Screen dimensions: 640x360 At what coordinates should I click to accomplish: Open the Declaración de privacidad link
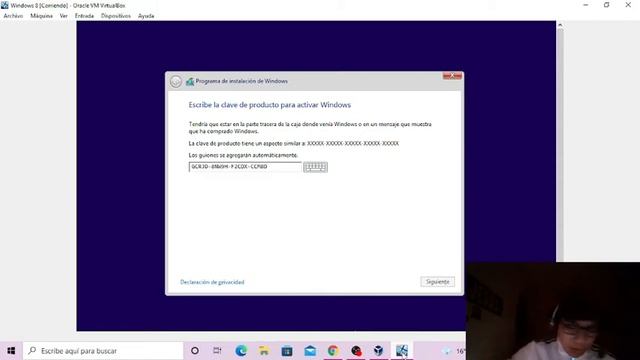[212, 282]
